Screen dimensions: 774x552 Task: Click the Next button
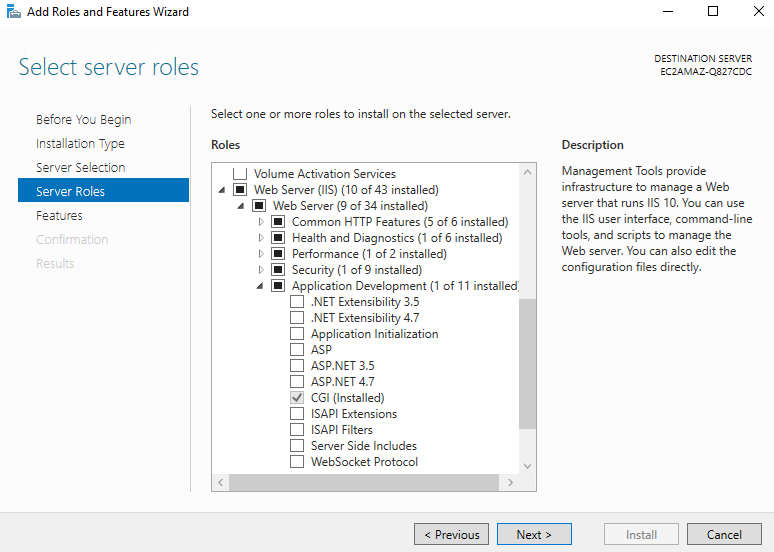coord(534,535)
